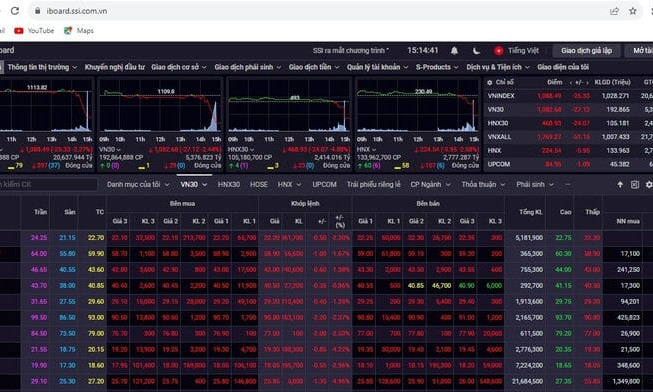
Task: Open the HNX chart showing 230.49
Action: pyautogui.click(x=418, y=106)
